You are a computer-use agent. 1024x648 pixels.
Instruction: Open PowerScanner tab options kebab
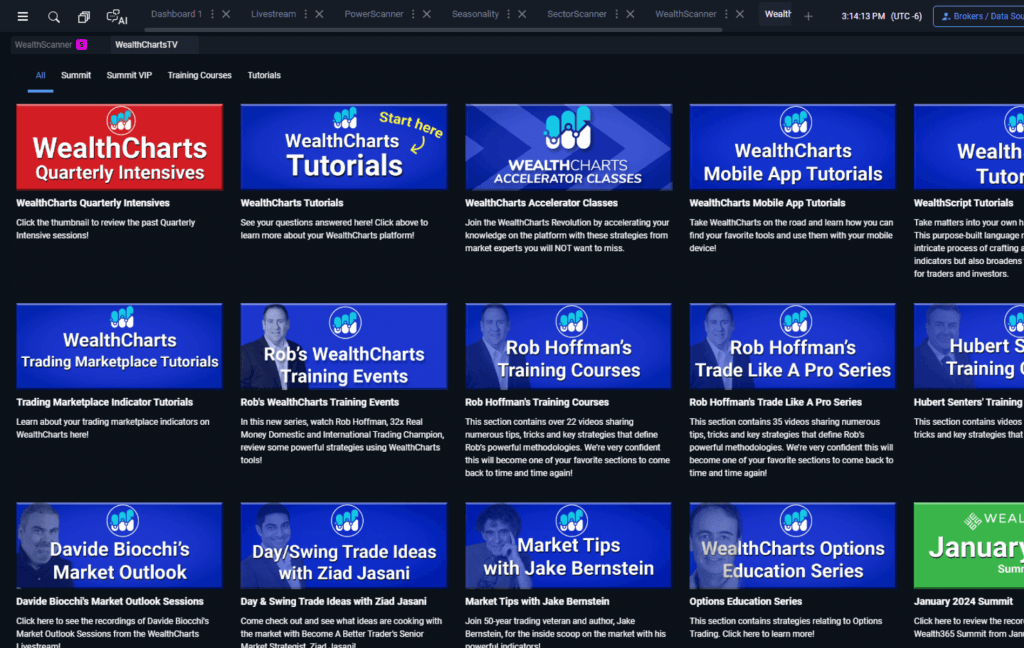[413, 14]
